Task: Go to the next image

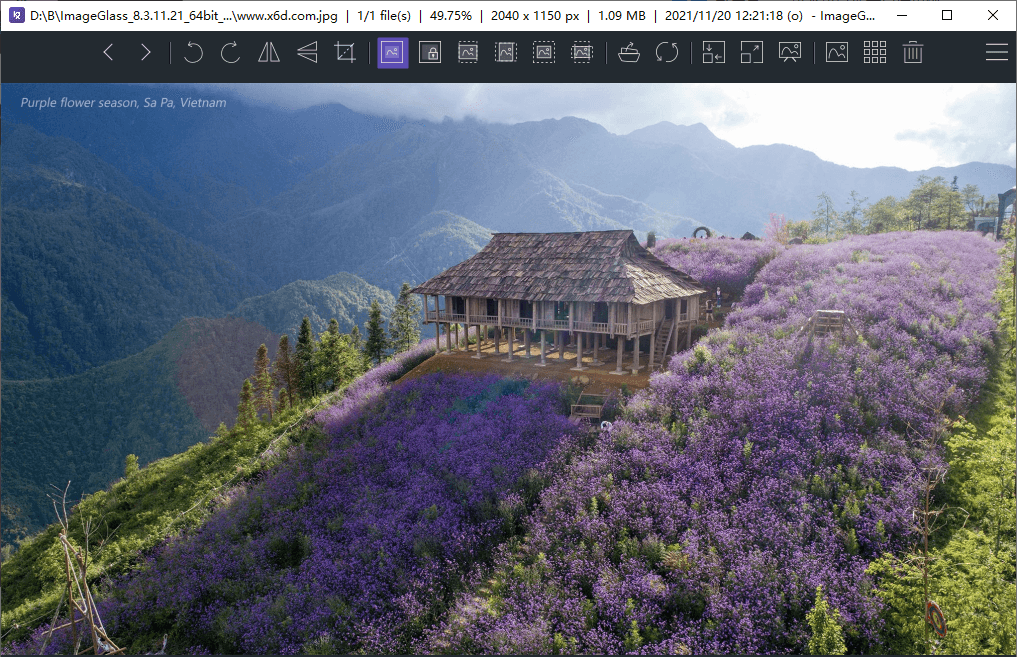Action: (145, 52)
